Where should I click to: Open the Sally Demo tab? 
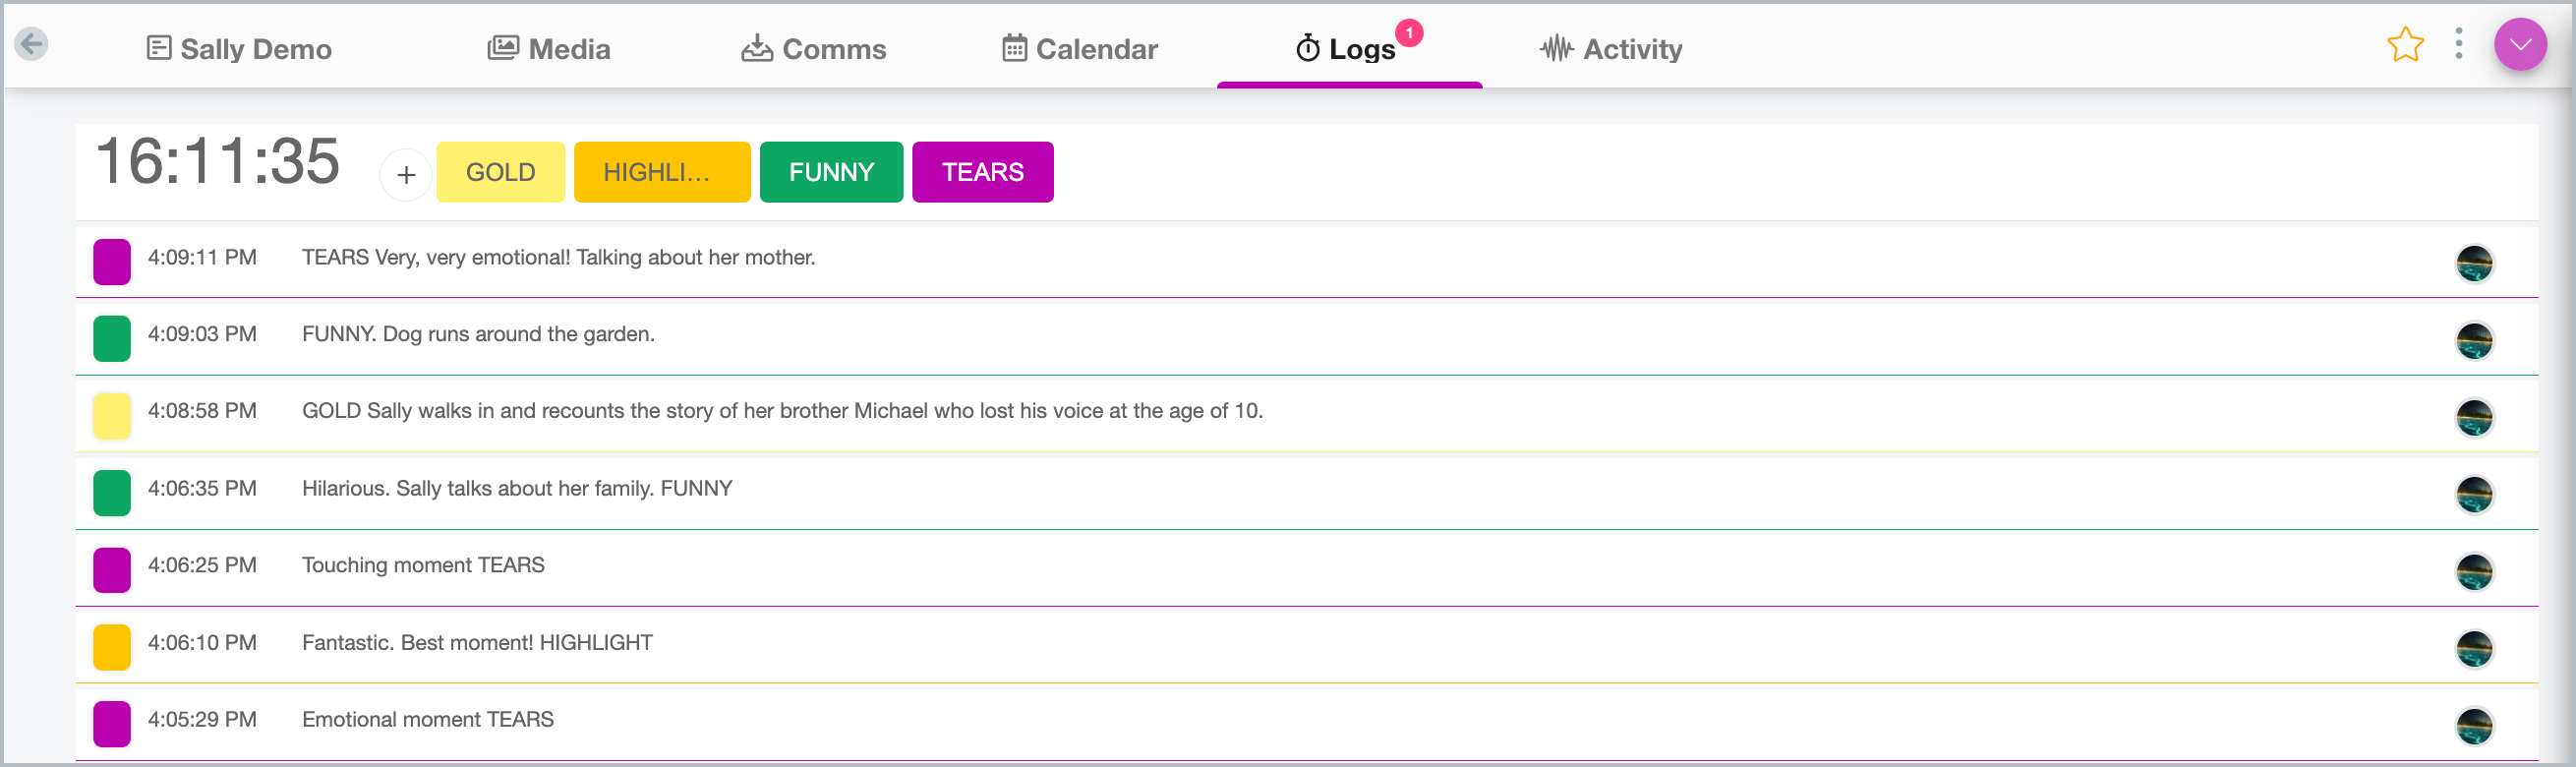click(239, 49)
